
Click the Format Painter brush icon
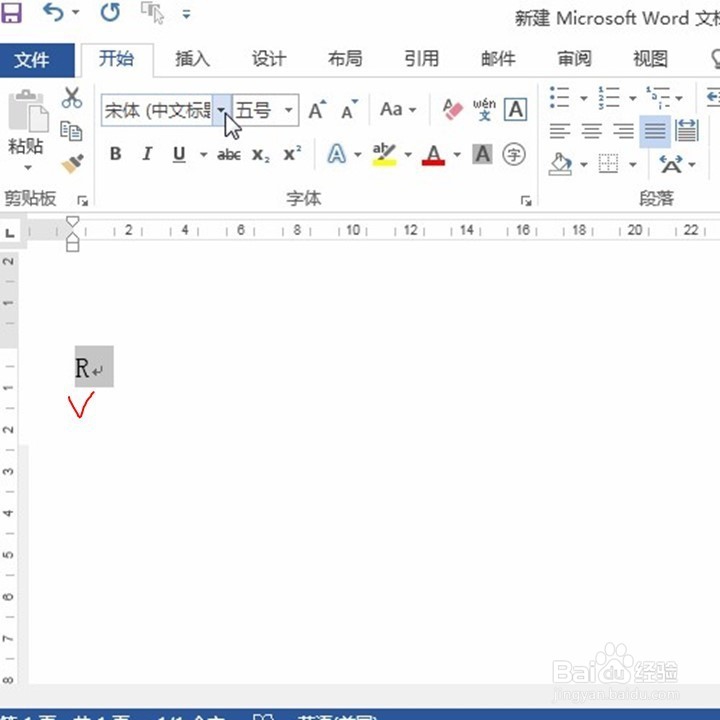pyautogui.click(x=73, y=163)
